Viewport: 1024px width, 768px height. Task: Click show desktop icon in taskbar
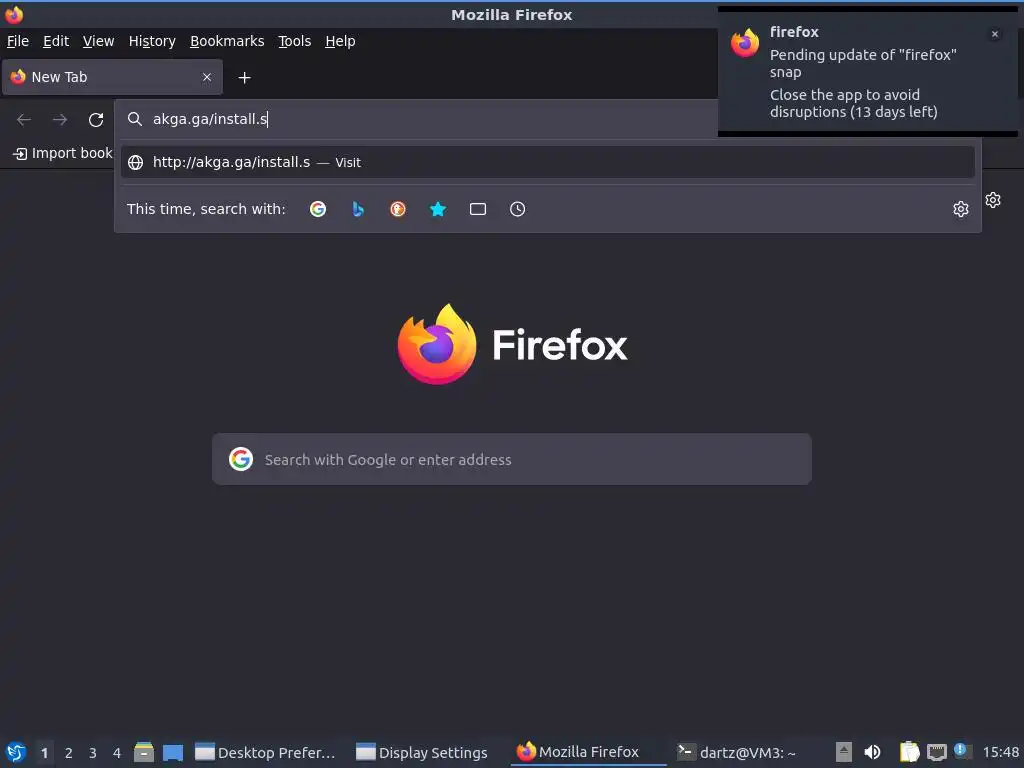[x=173, y=752]
